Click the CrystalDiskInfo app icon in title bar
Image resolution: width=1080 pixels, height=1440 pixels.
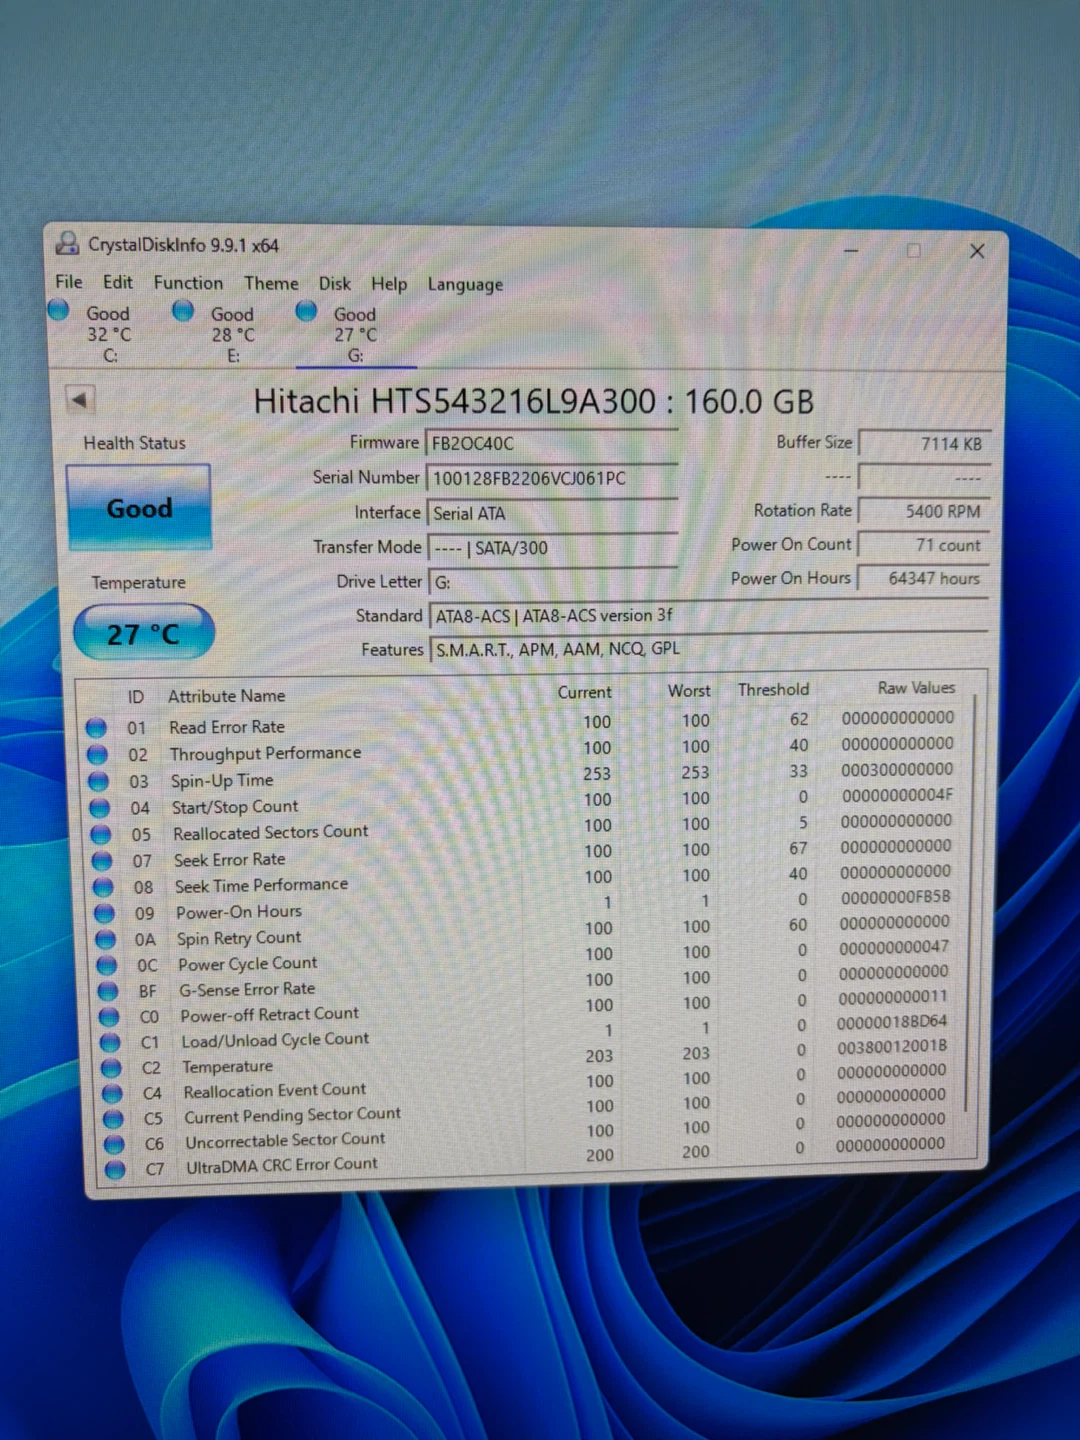click(x=67, y=243)
